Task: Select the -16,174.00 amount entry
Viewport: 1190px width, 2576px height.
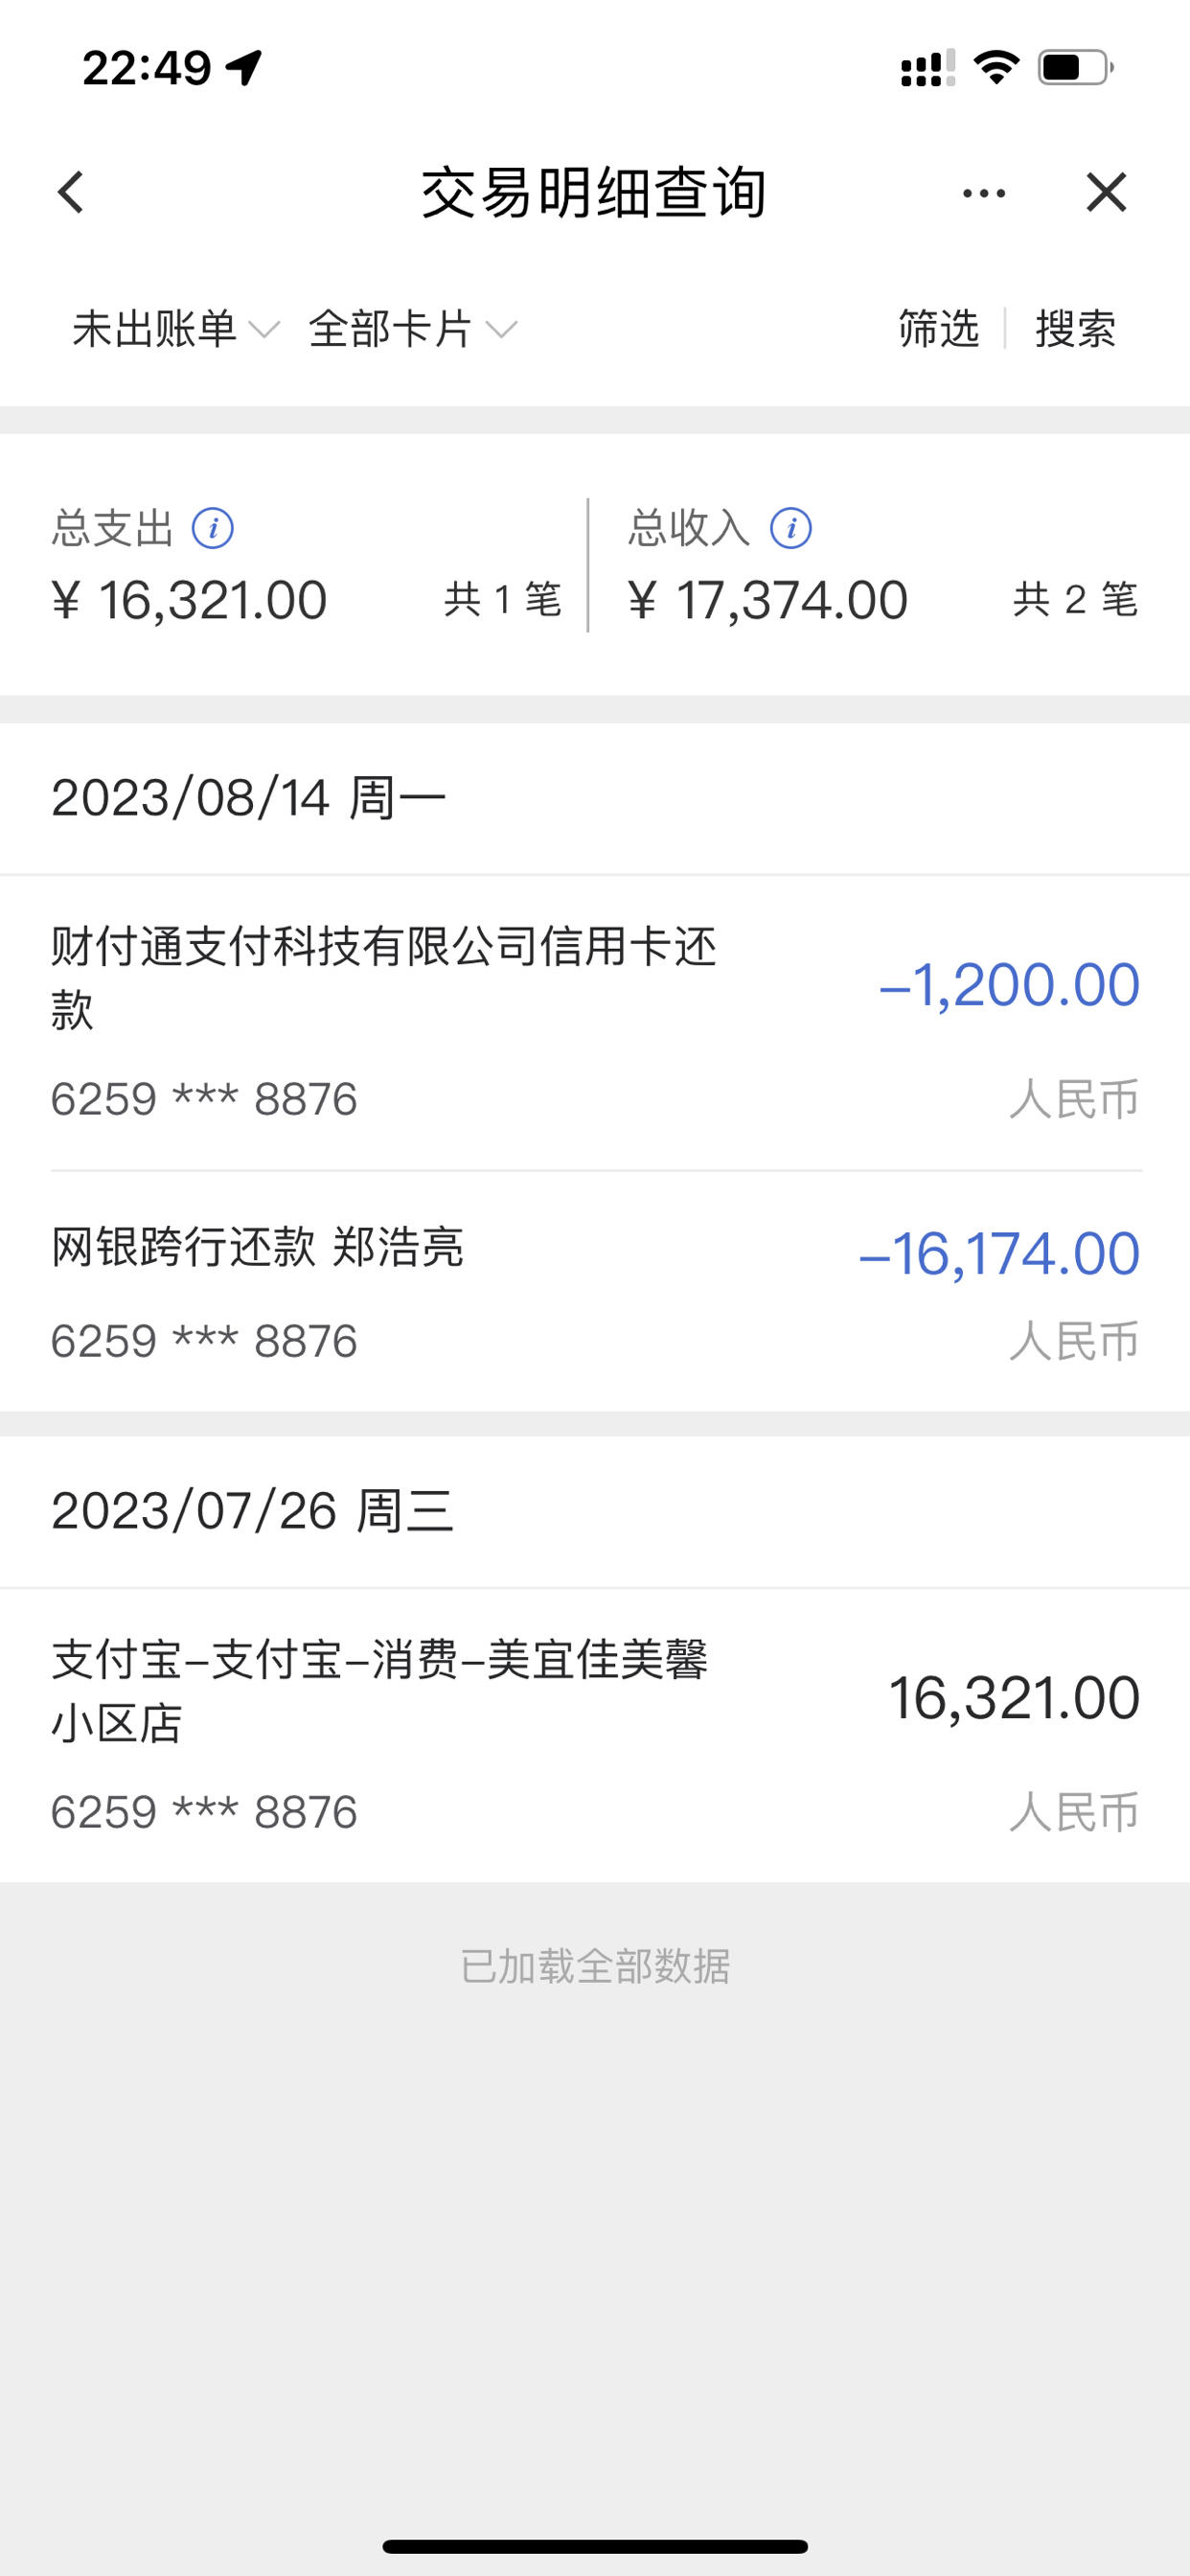Action: tap(999, 1254)
